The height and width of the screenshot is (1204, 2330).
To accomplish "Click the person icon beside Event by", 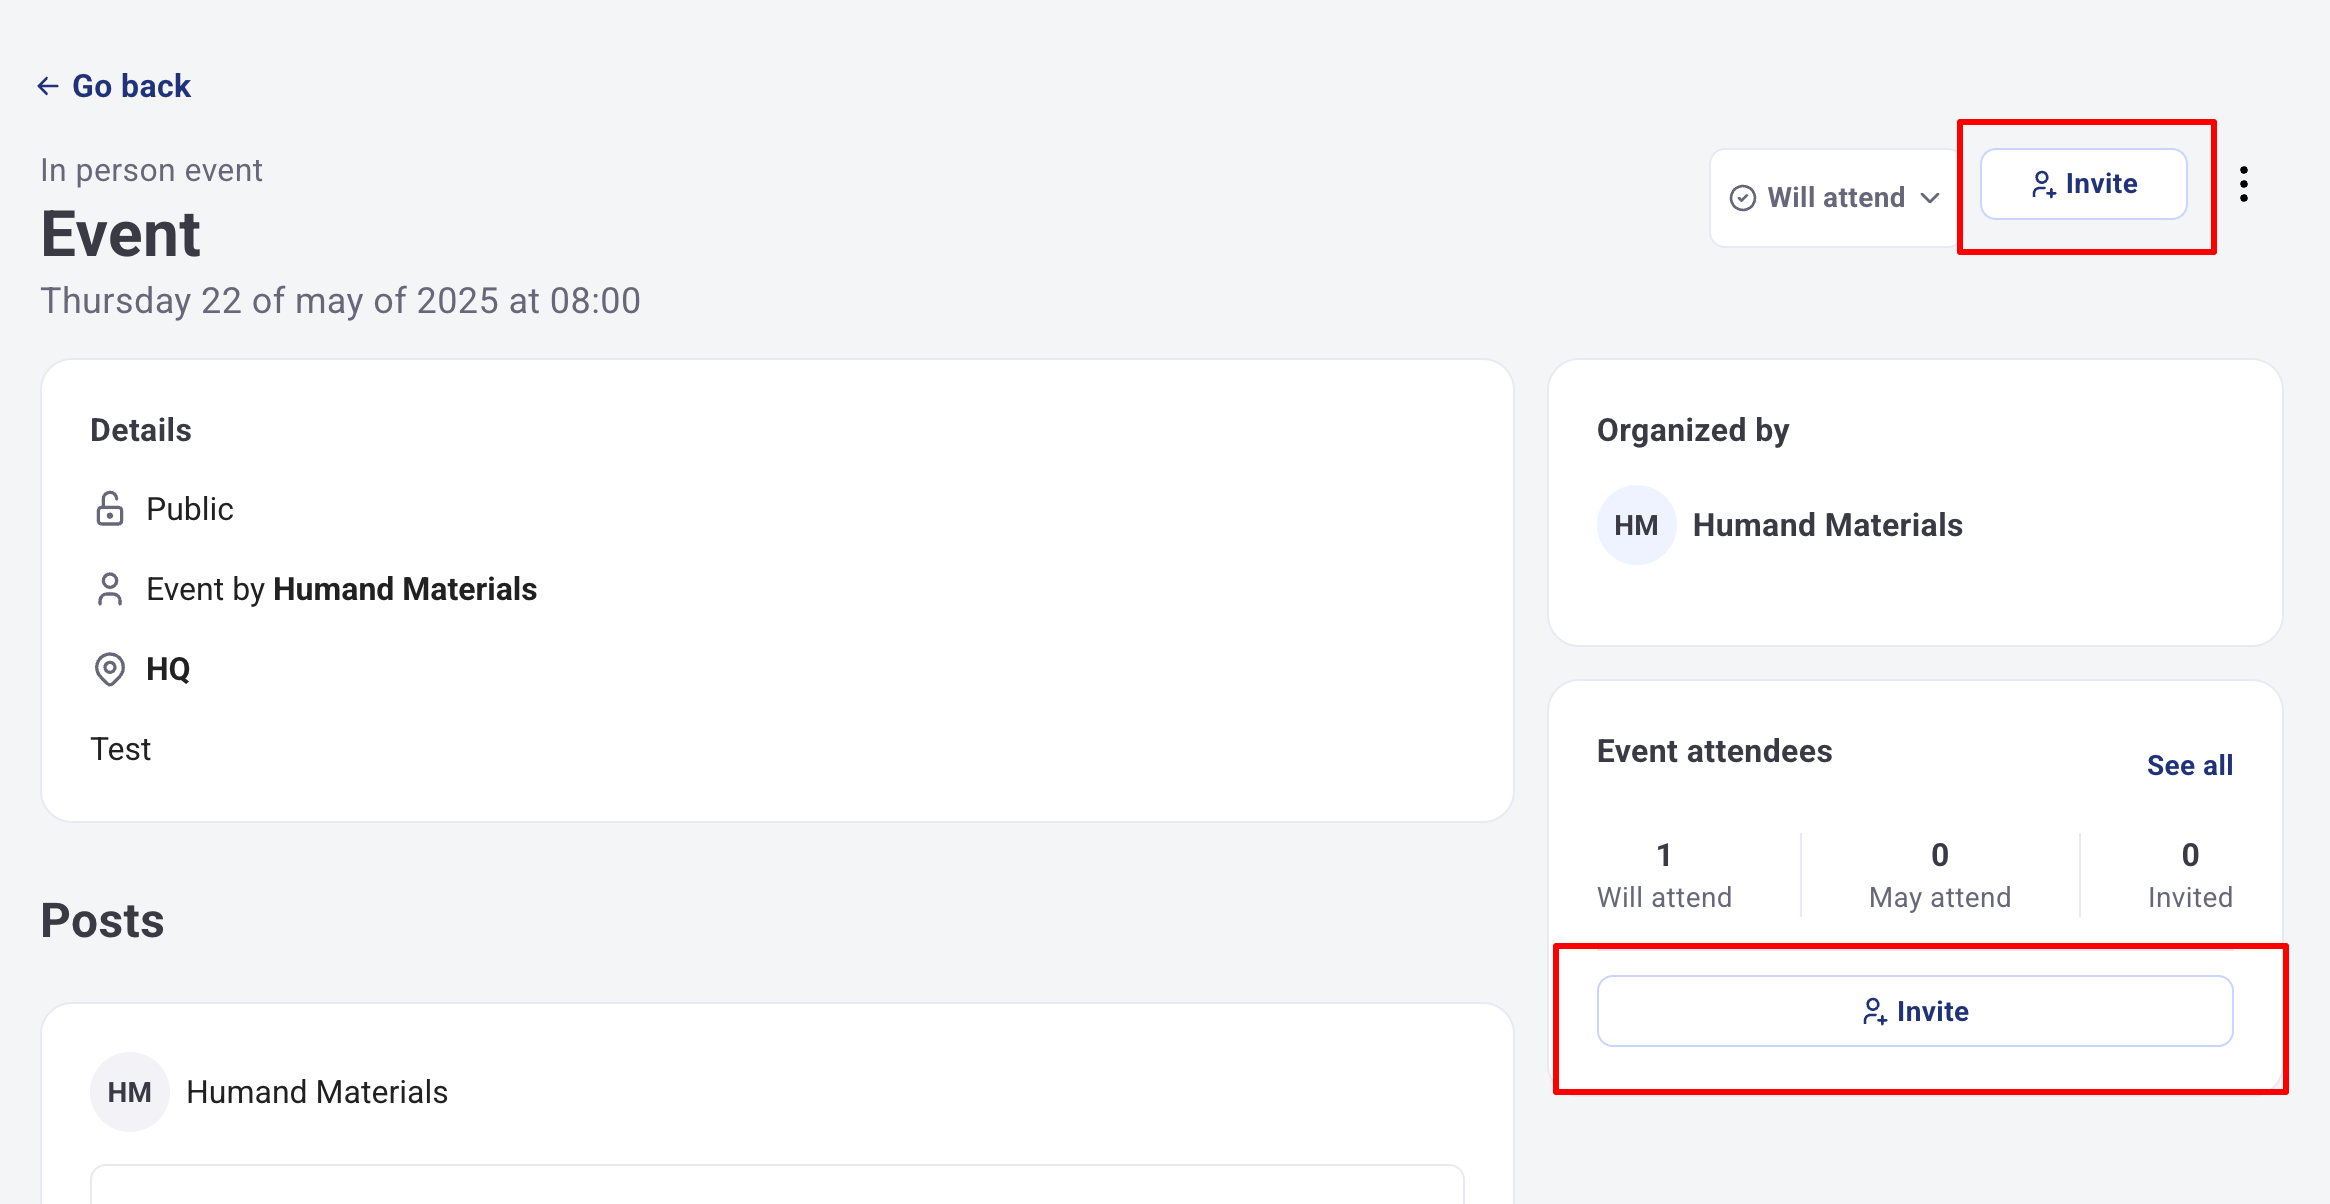I will [x=110, y=589].
